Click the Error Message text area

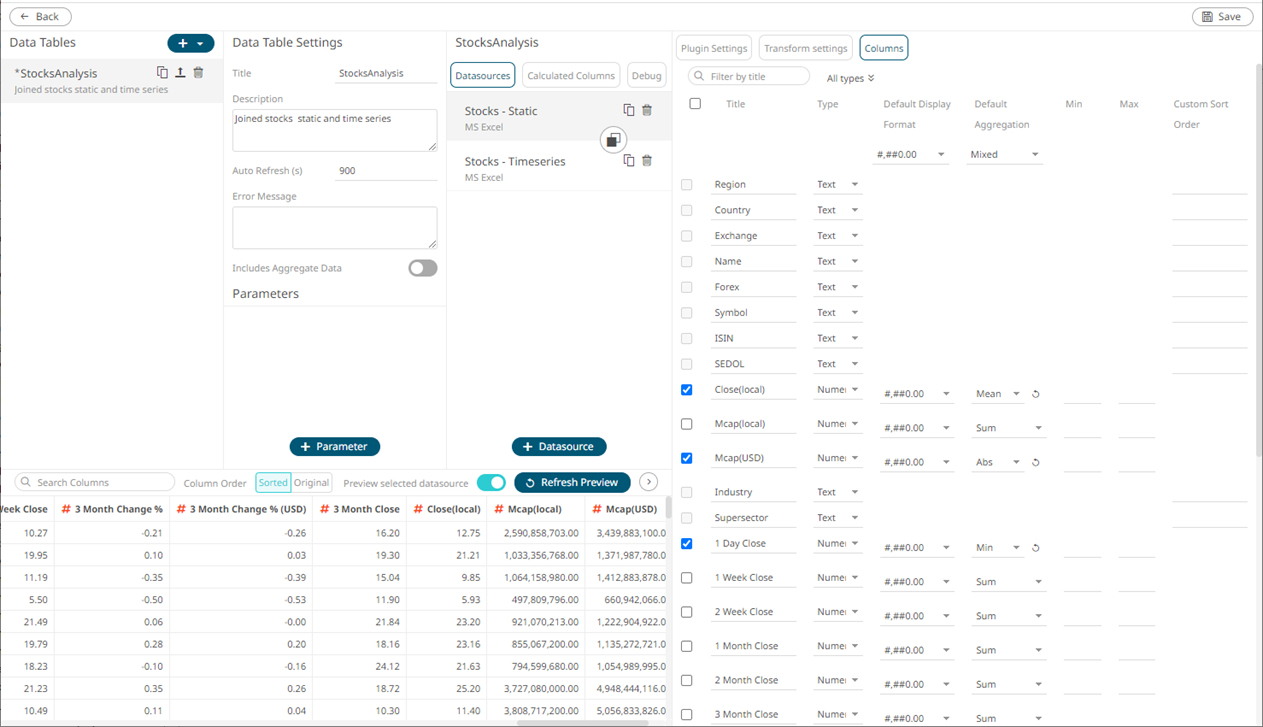coord(334,228)
